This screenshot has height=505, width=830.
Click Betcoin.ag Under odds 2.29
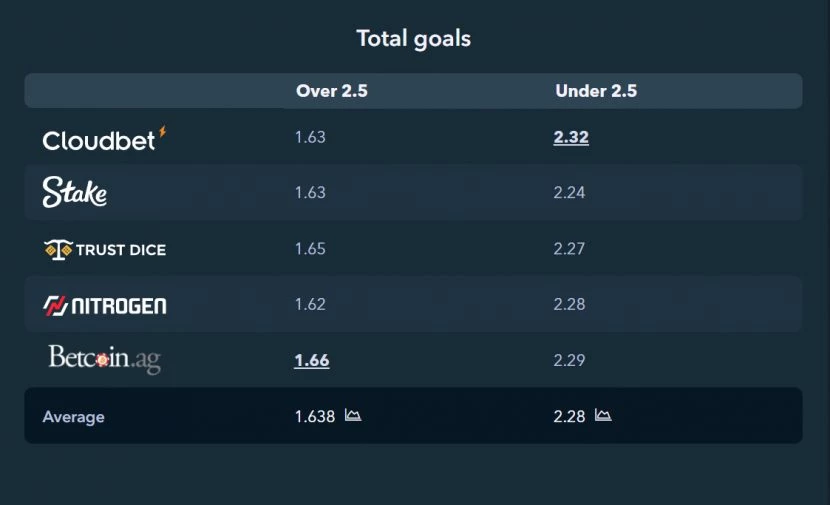(570, 360)
